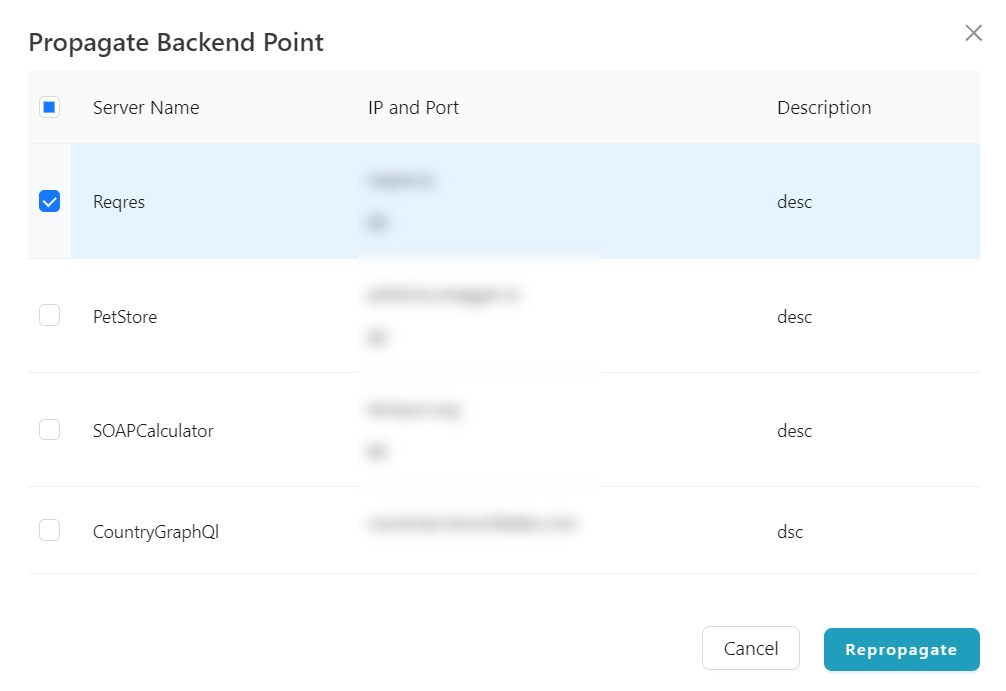The height and width of the screenshot is (691, 1006).
Task: Enable the CountryGraphQl server checkbox
Action: pyautogui.click(x=49, y=530)
